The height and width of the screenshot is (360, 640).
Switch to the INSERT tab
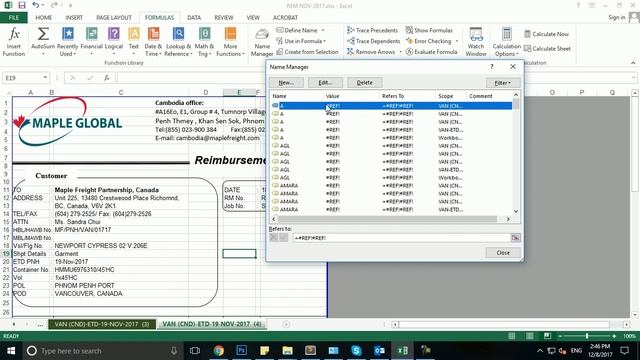click(x=74, y=18)
